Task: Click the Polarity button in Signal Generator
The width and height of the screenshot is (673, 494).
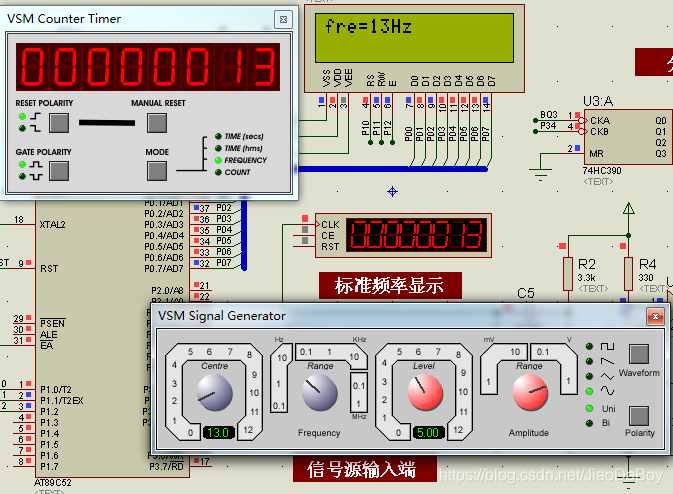Action: coord(638,415)
